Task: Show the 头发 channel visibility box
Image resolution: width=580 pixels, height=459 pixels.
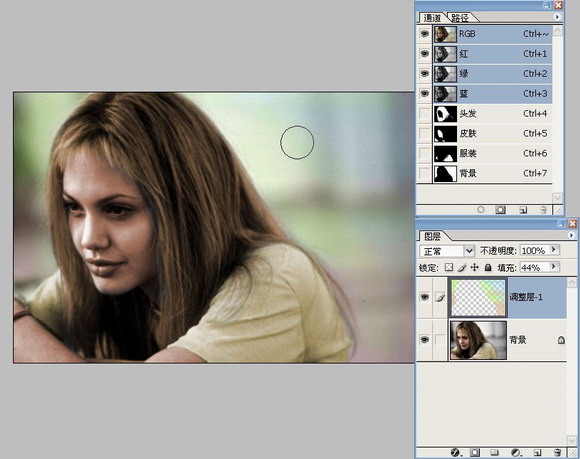Action: pos(425,114)
